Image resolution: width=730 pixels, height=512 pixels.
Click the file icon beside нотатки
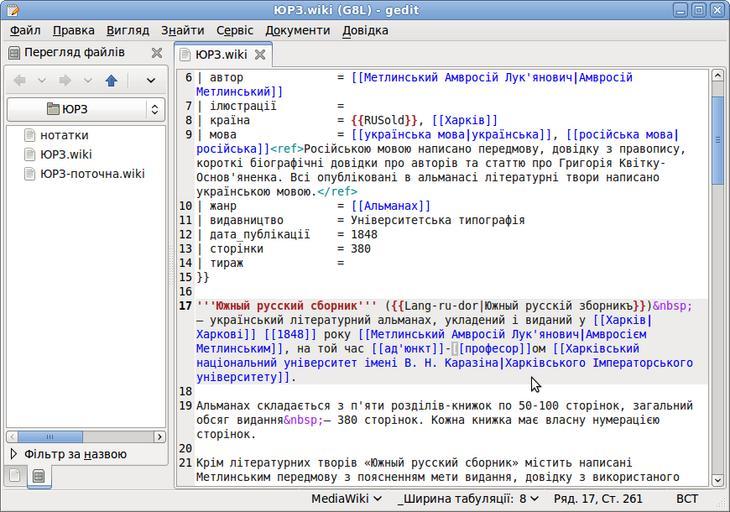(30, 135)
